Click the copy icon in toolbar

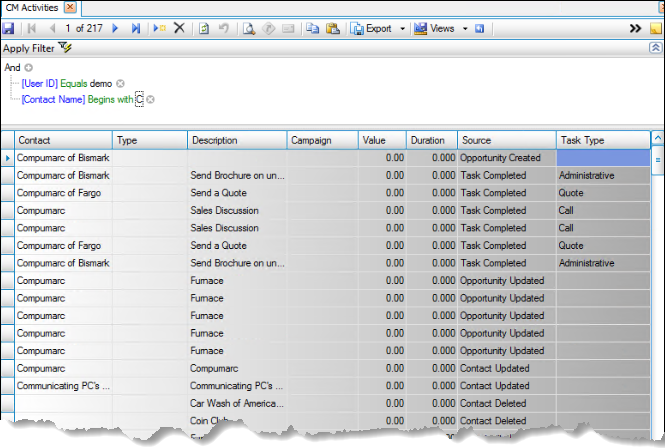coord(313,28)
